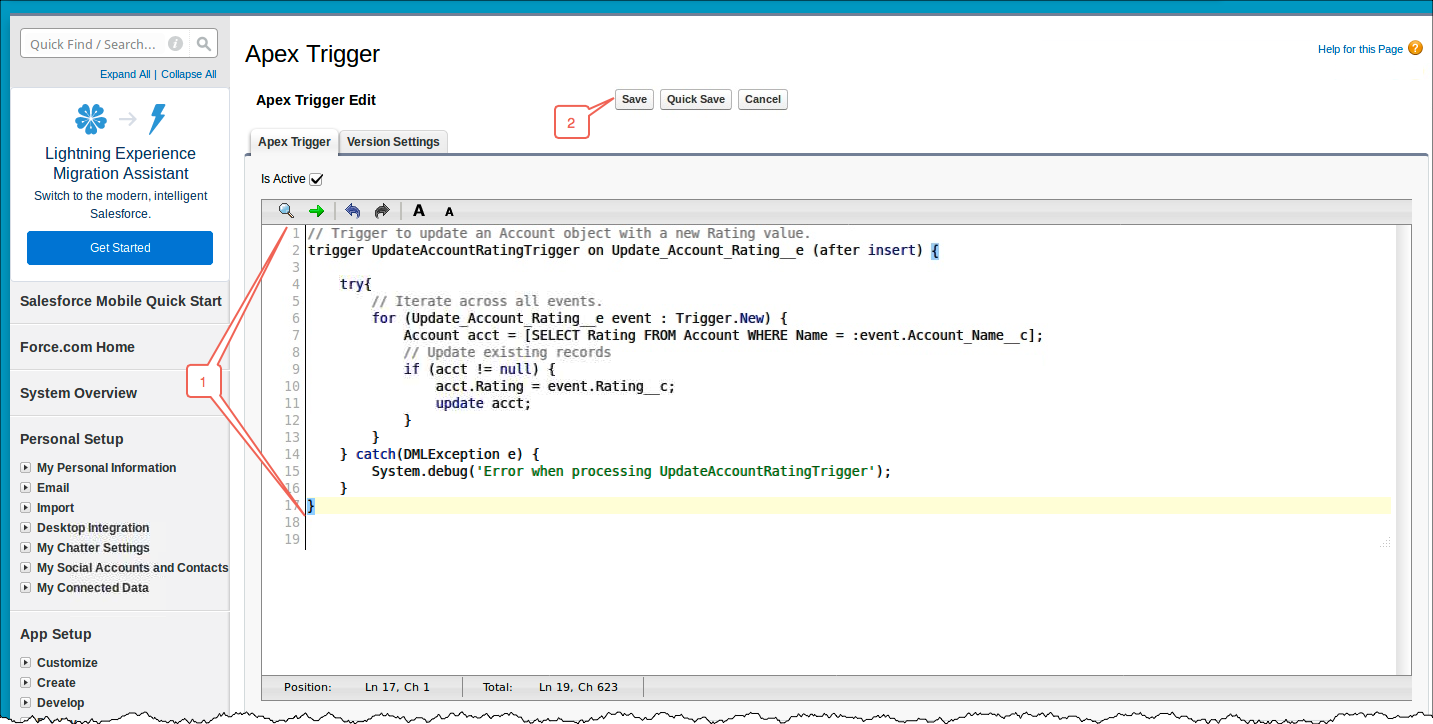Screen dimensions: 1433x724
Task: Click the System.debug statement on line 15
Action: pyautogui.click(x=631, y=471)
